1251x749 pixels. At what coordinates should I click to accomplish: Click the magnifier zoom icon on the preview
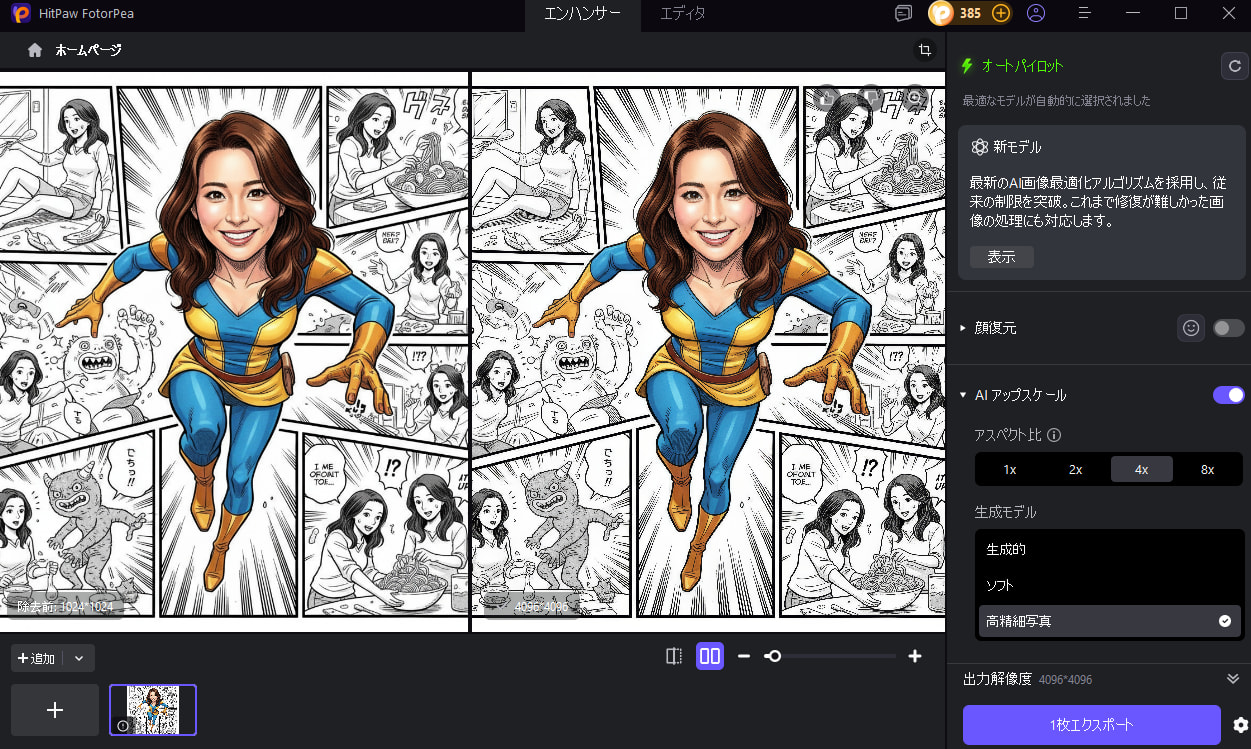pos(915,97)
